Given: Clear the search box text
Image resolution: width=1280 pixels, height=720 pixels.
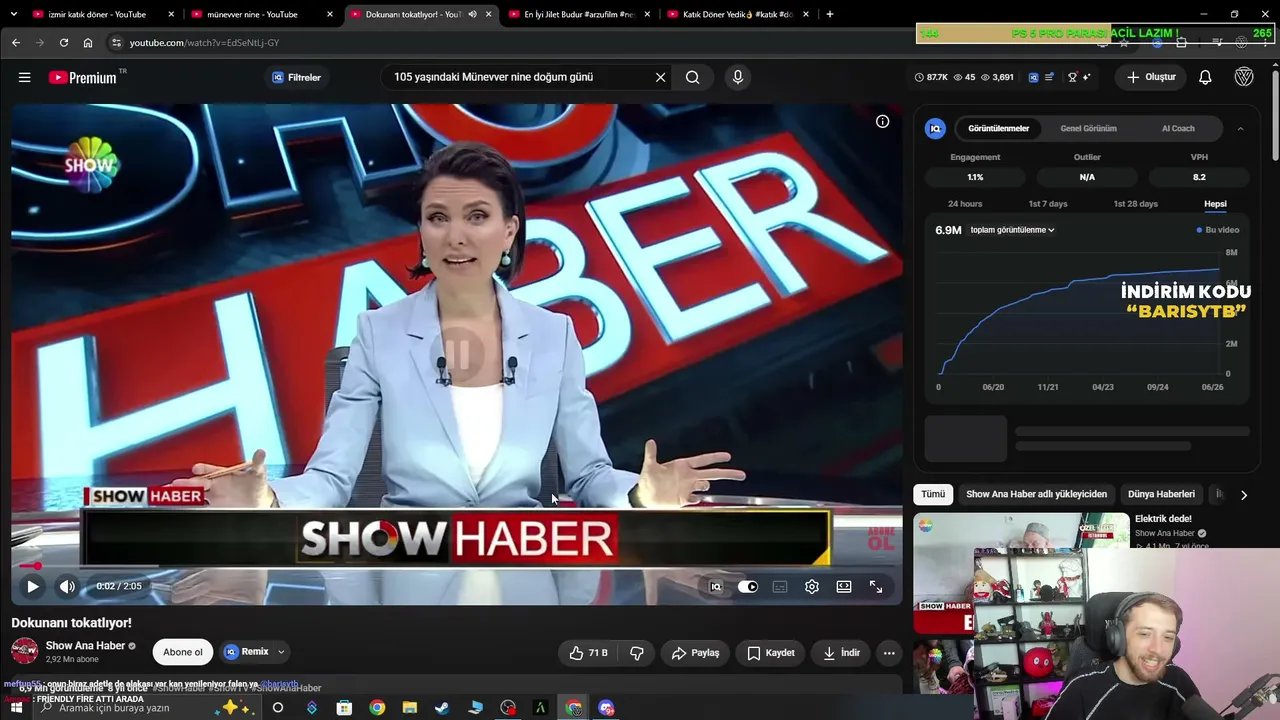Looking at the screenshot, I should click(x=660, y=77).
